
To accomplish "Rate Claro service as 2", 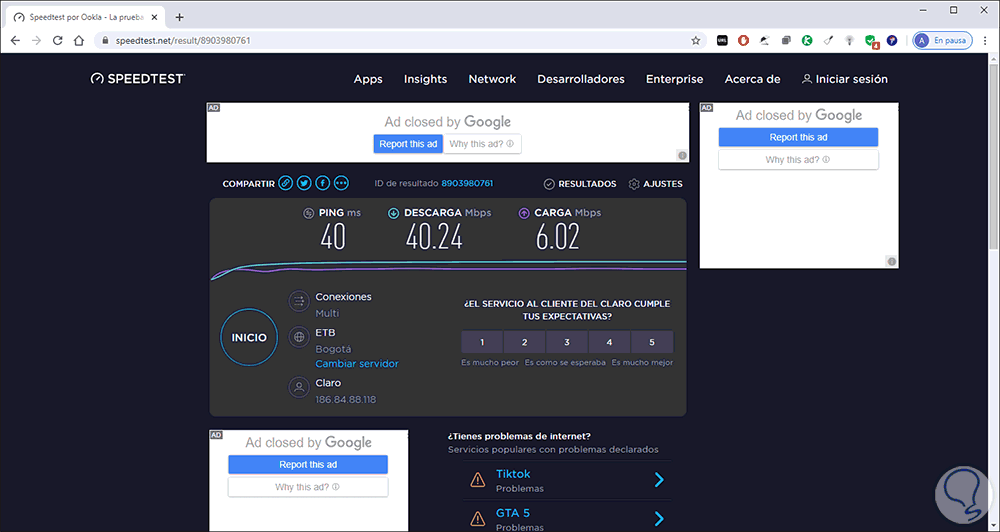I will [x=524, y=342].
